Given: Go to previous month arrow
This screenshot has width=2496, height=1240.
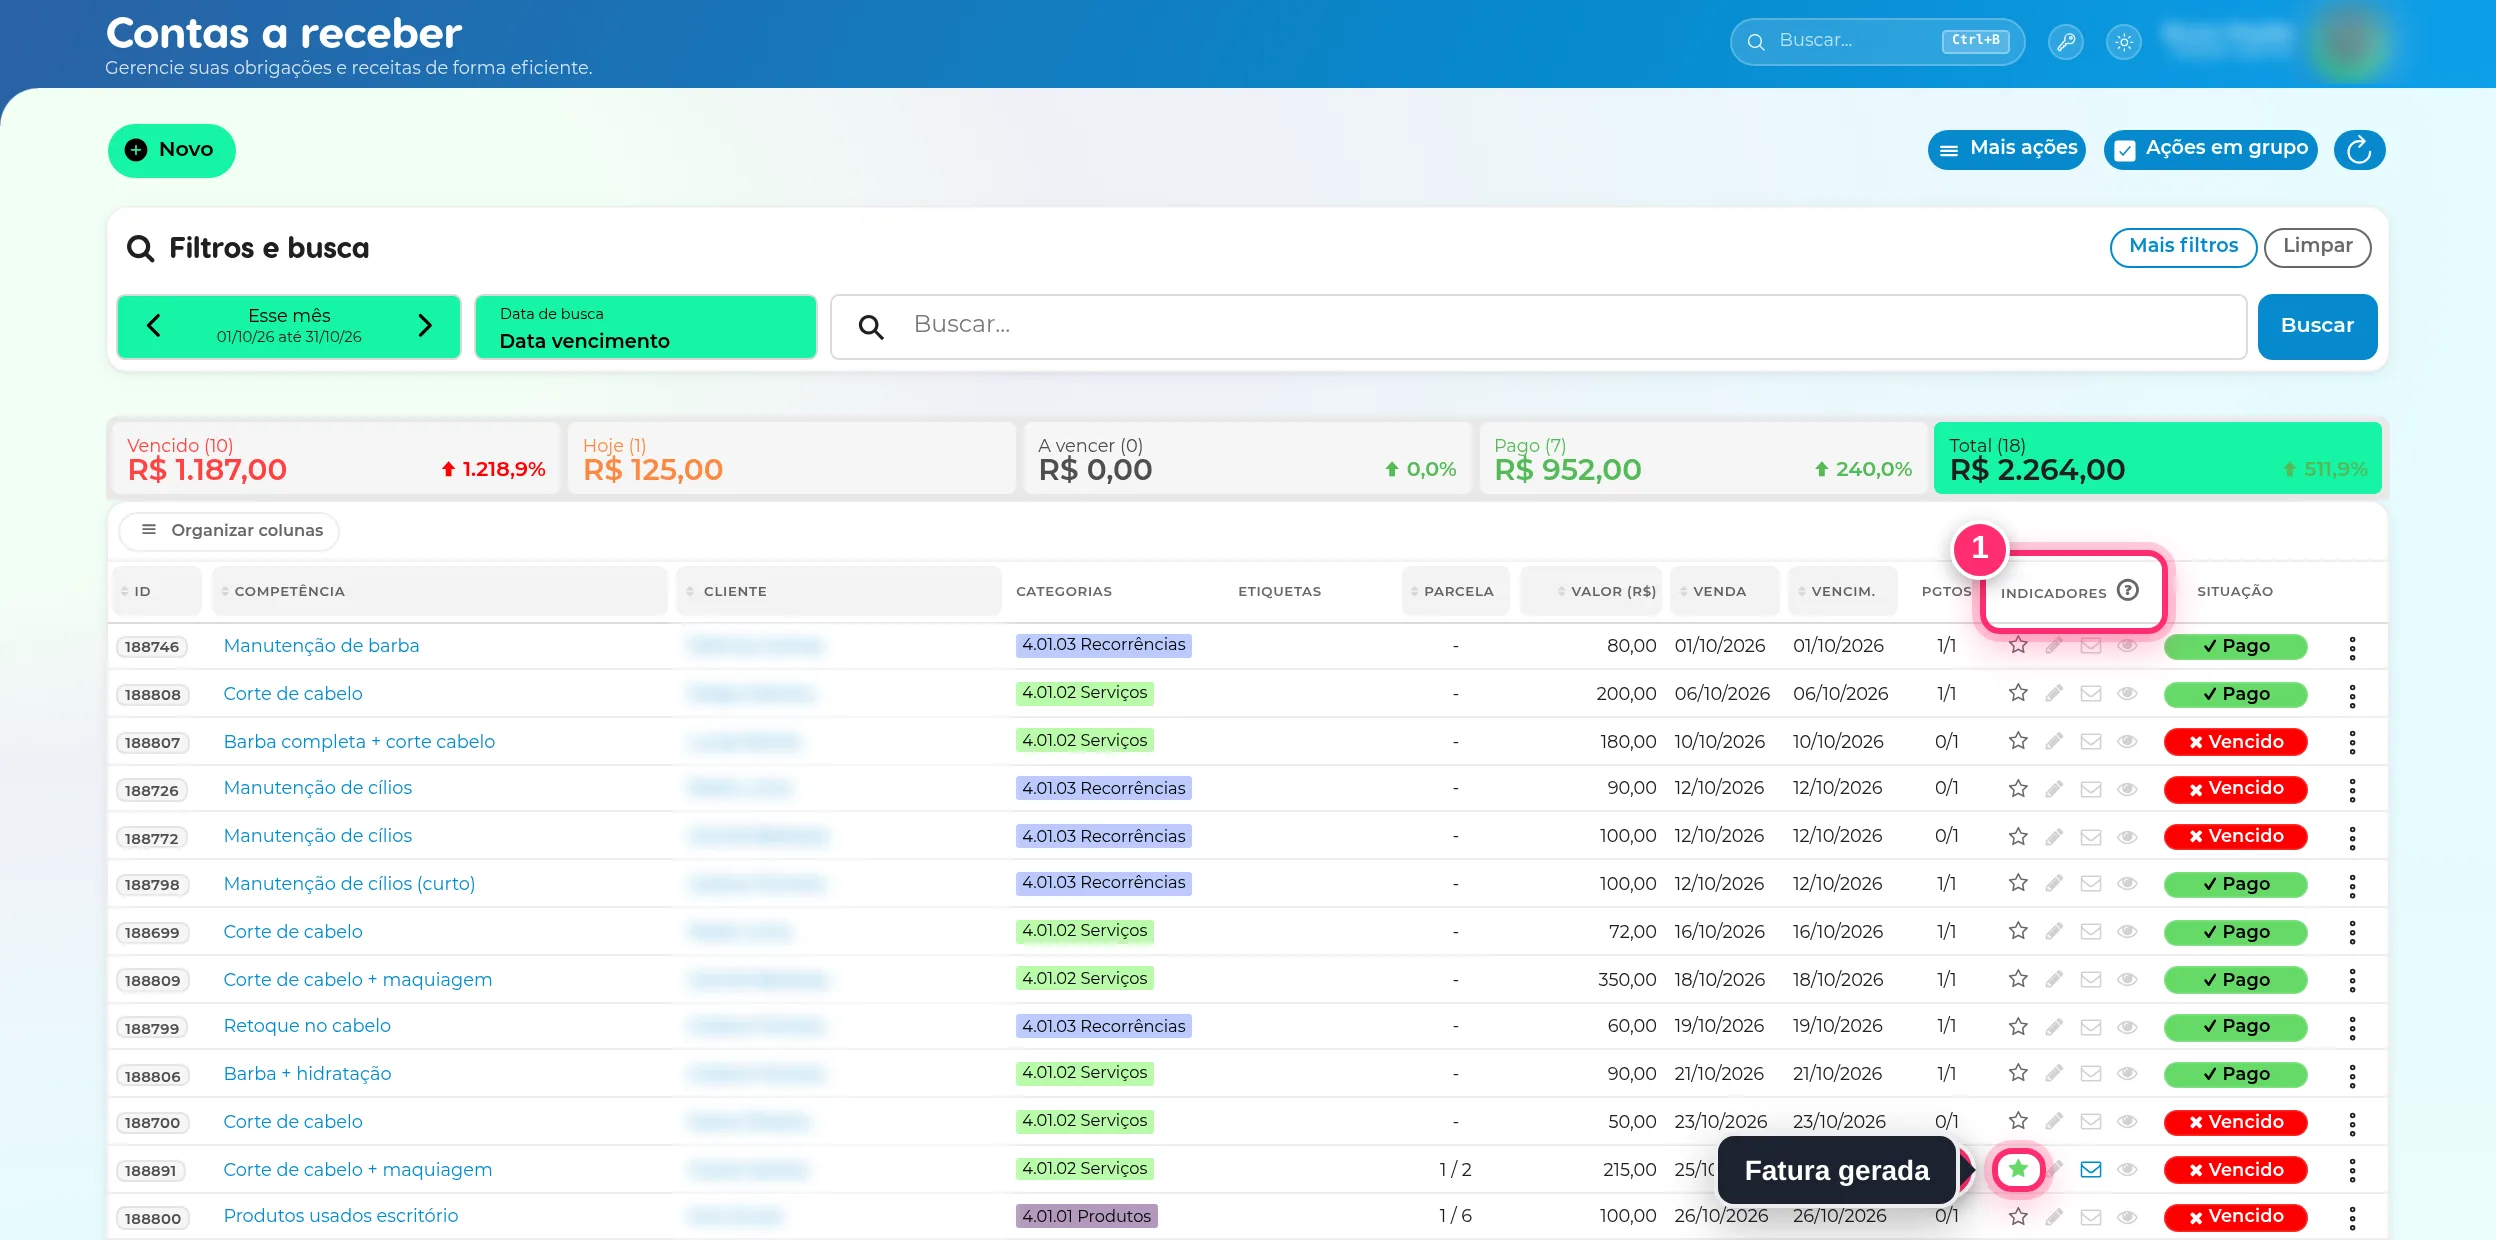Looking at the screenshot, I should click(154, 326).
